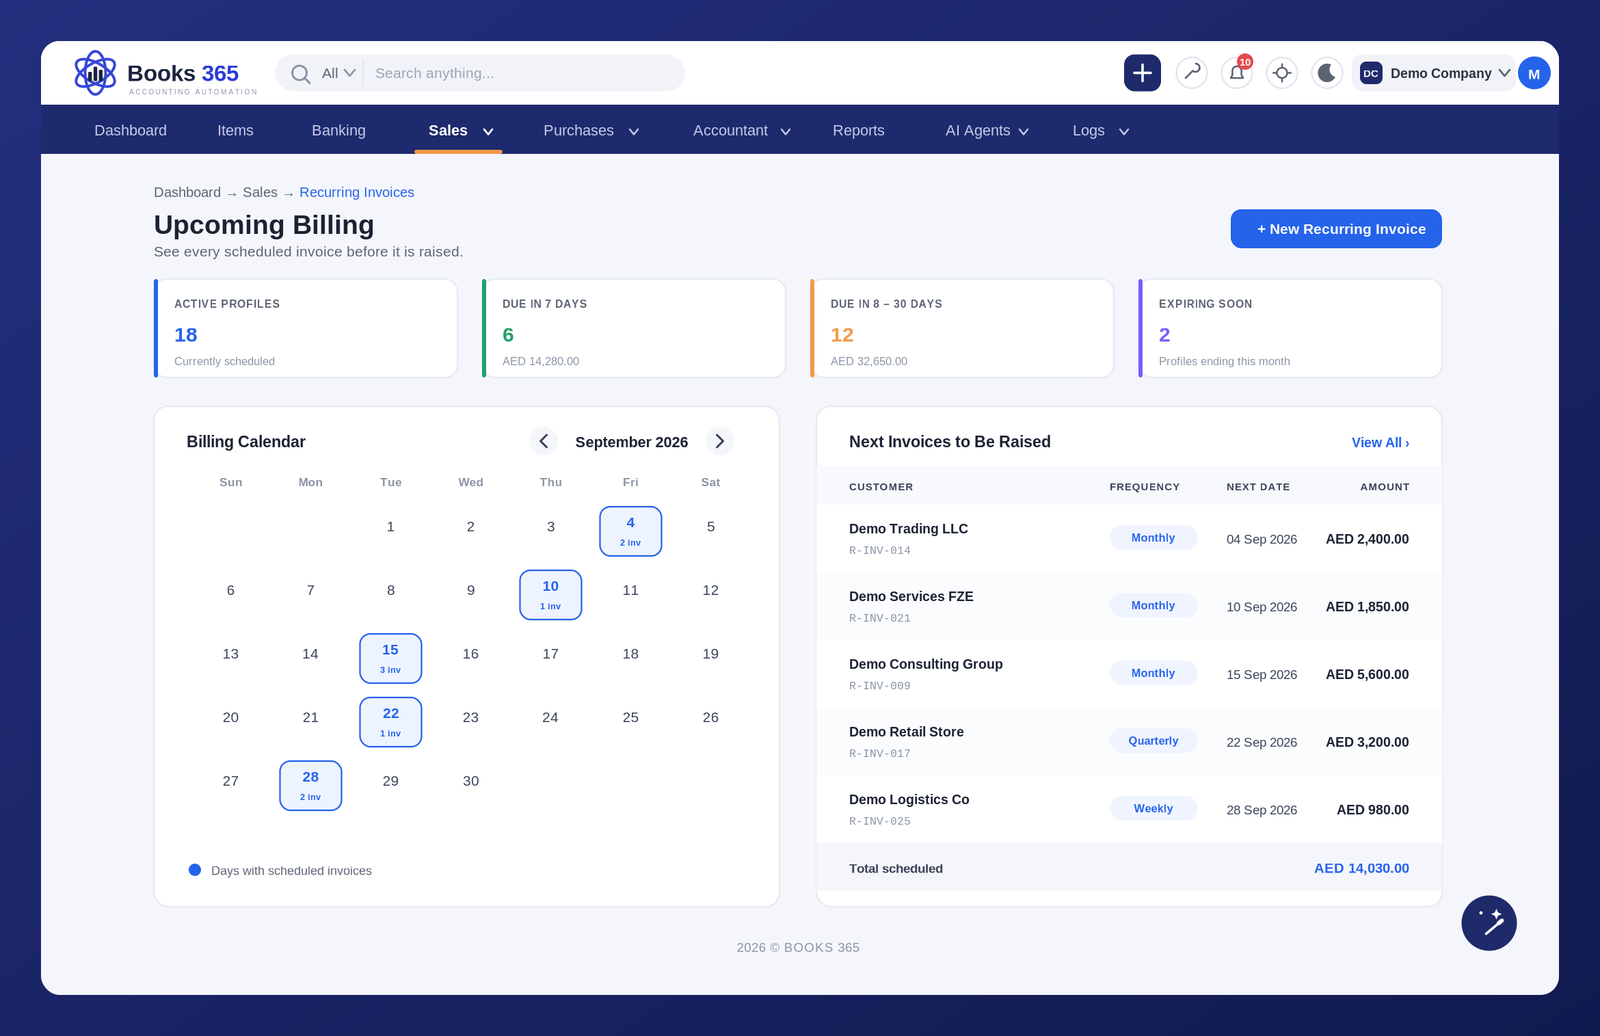This screenshot has height=1036, width=1600.
Task: Select September 4 with 2 invoices
Action: point(630,531)
